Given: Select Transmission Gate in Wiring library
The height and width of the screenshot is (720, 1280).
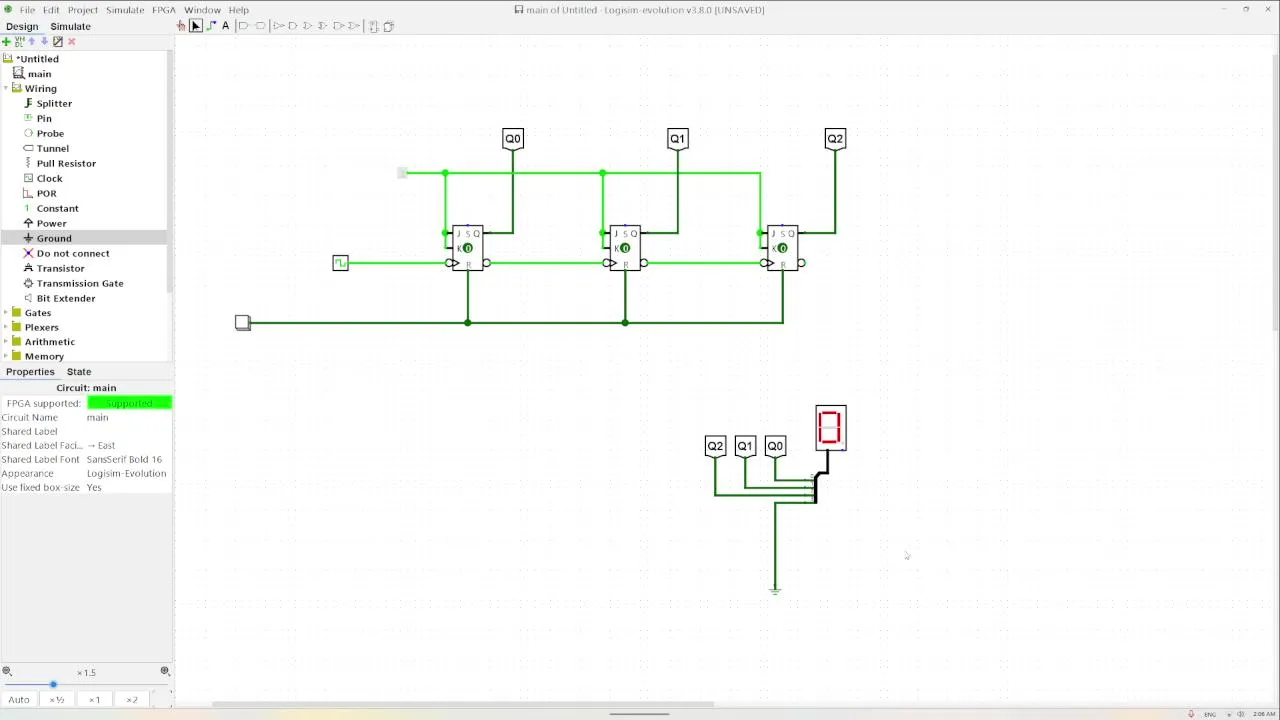Looking at the screenshot, I should (x=80, y=283).
